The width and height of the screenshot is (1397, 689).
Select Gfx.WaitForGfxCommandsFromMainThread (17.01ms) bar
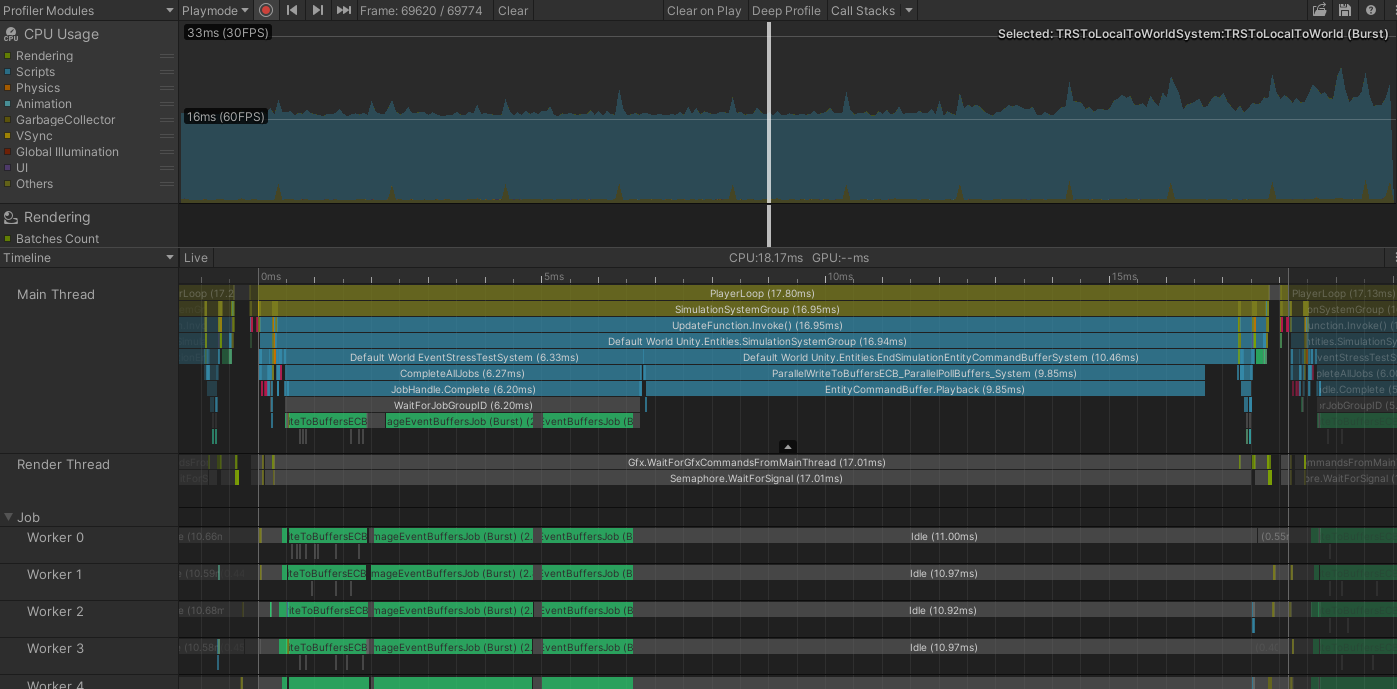(x=756, y=463)
